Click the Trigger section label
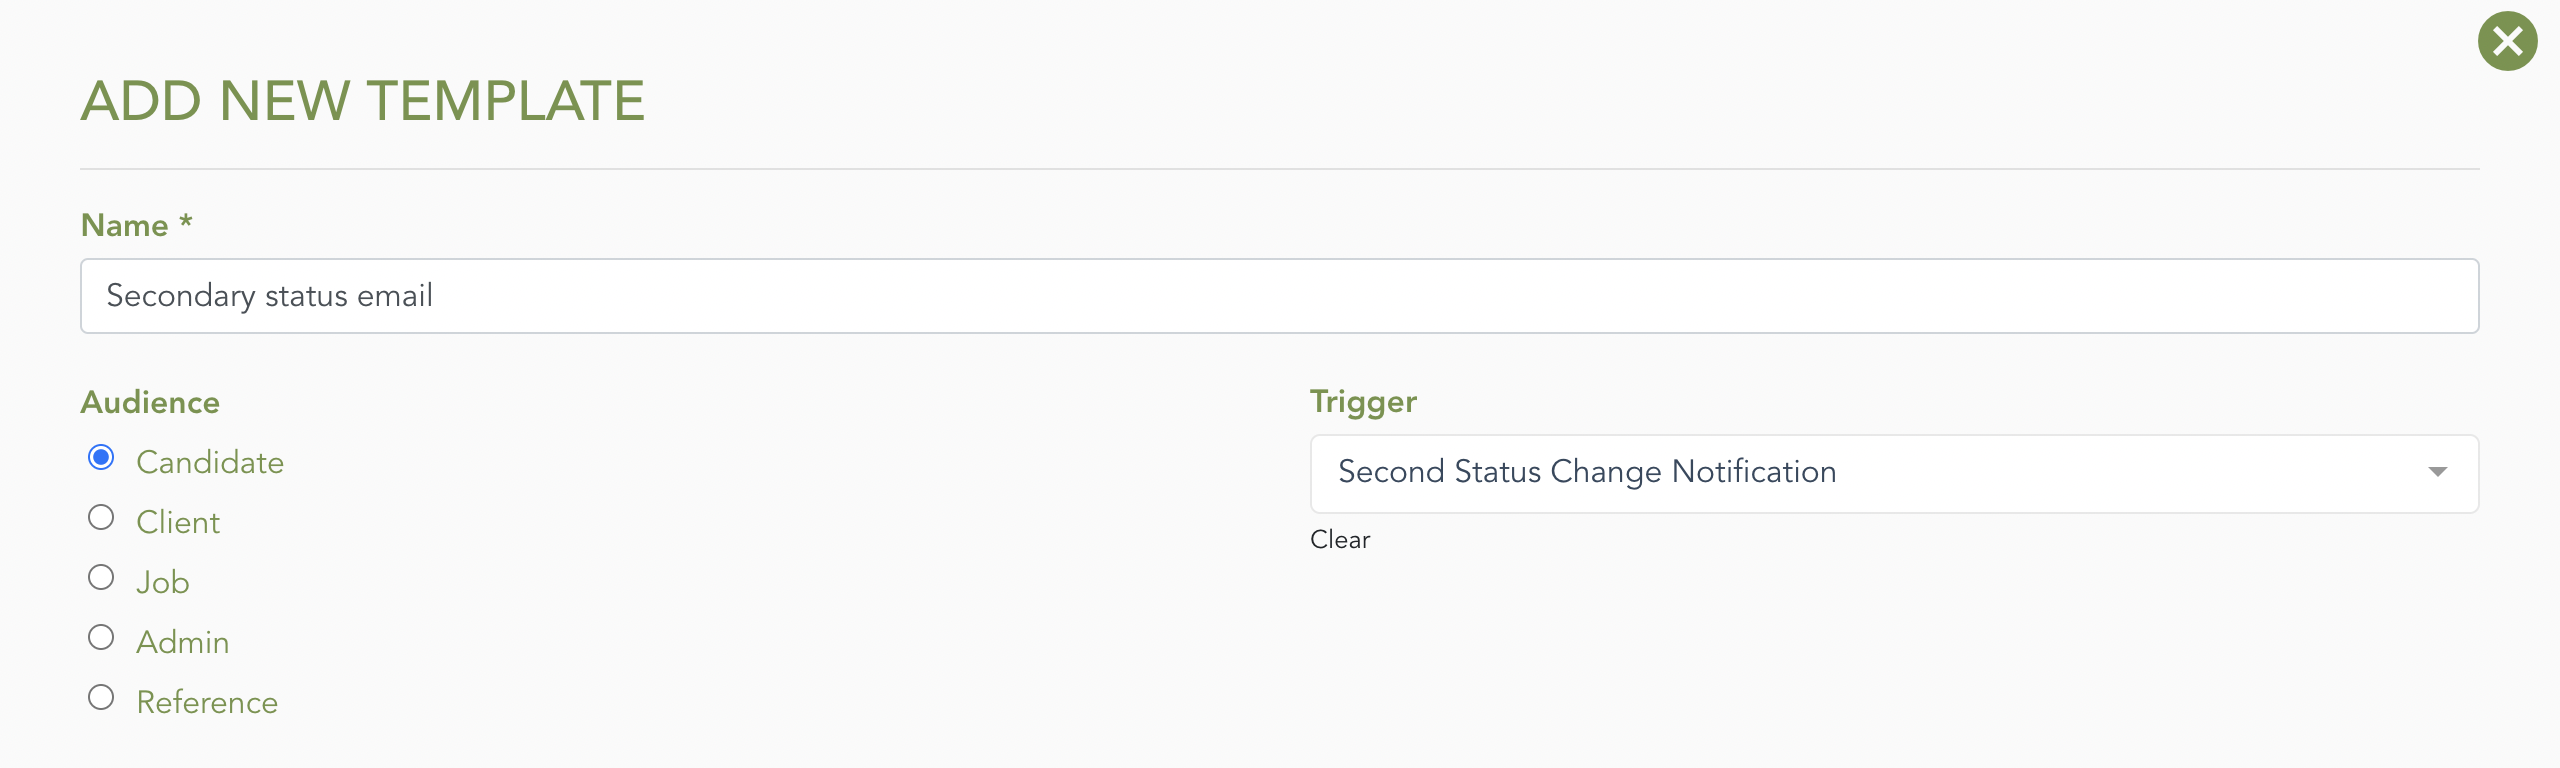 [x=1363, y=402]
